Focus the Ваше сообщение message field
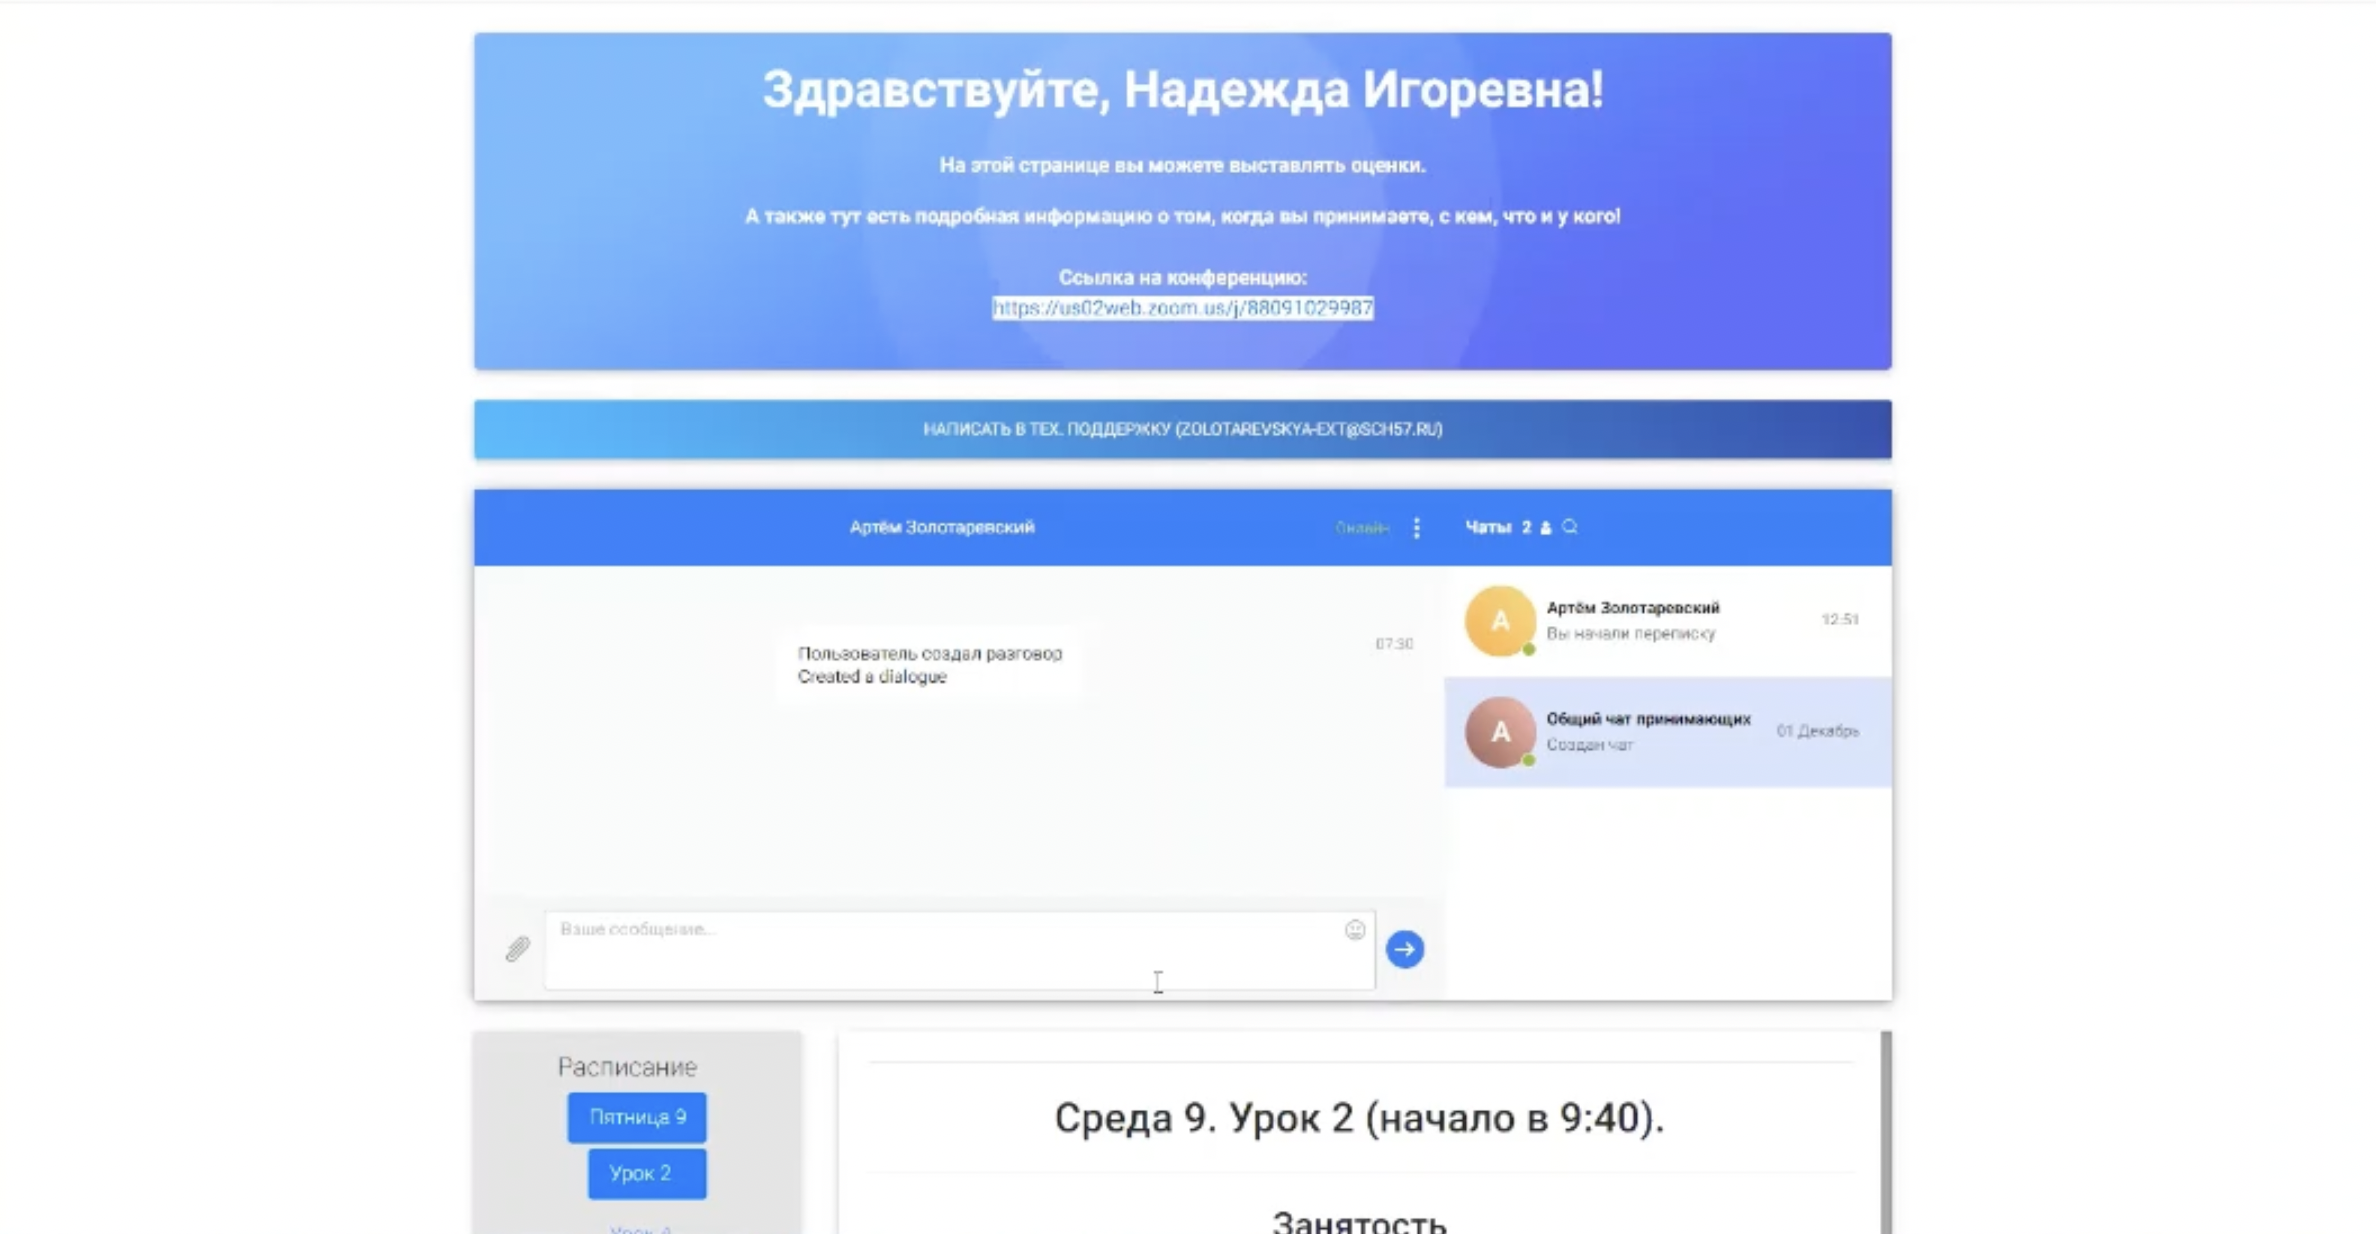 point(959,950)
